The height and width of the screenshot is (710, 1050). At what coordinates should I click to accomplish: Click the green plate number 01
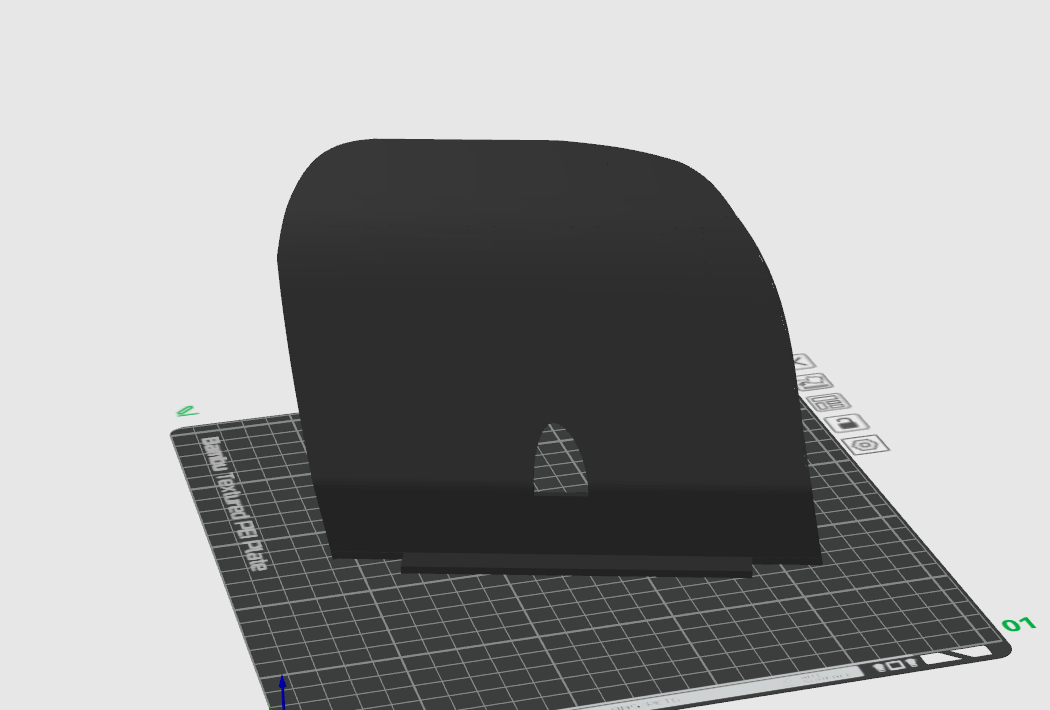[1018, 625]
